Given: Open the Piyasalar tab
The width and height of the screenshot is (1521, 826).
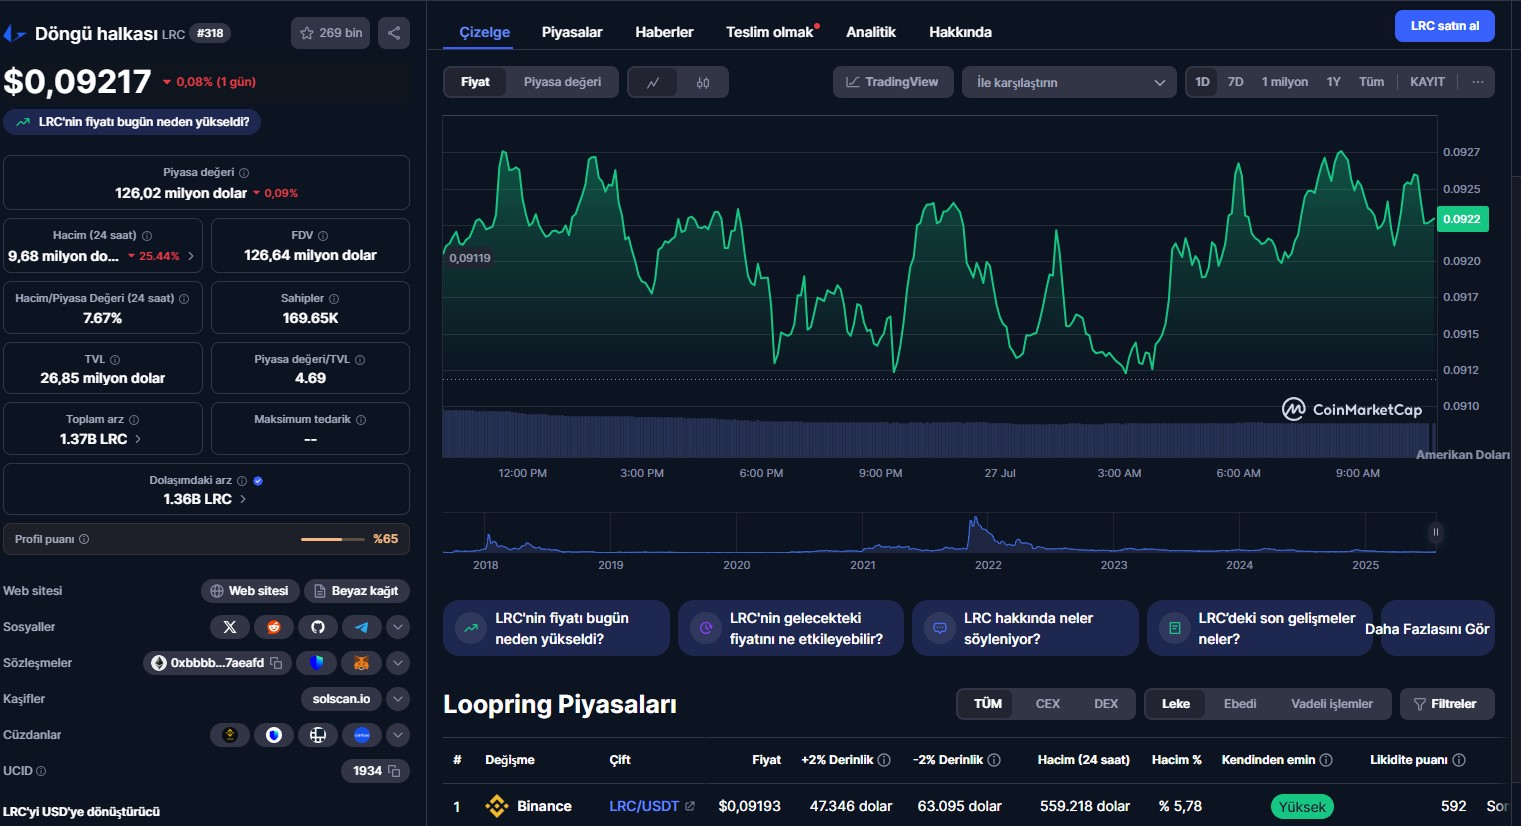Looking at the screenshot, I should pos(572,32).
